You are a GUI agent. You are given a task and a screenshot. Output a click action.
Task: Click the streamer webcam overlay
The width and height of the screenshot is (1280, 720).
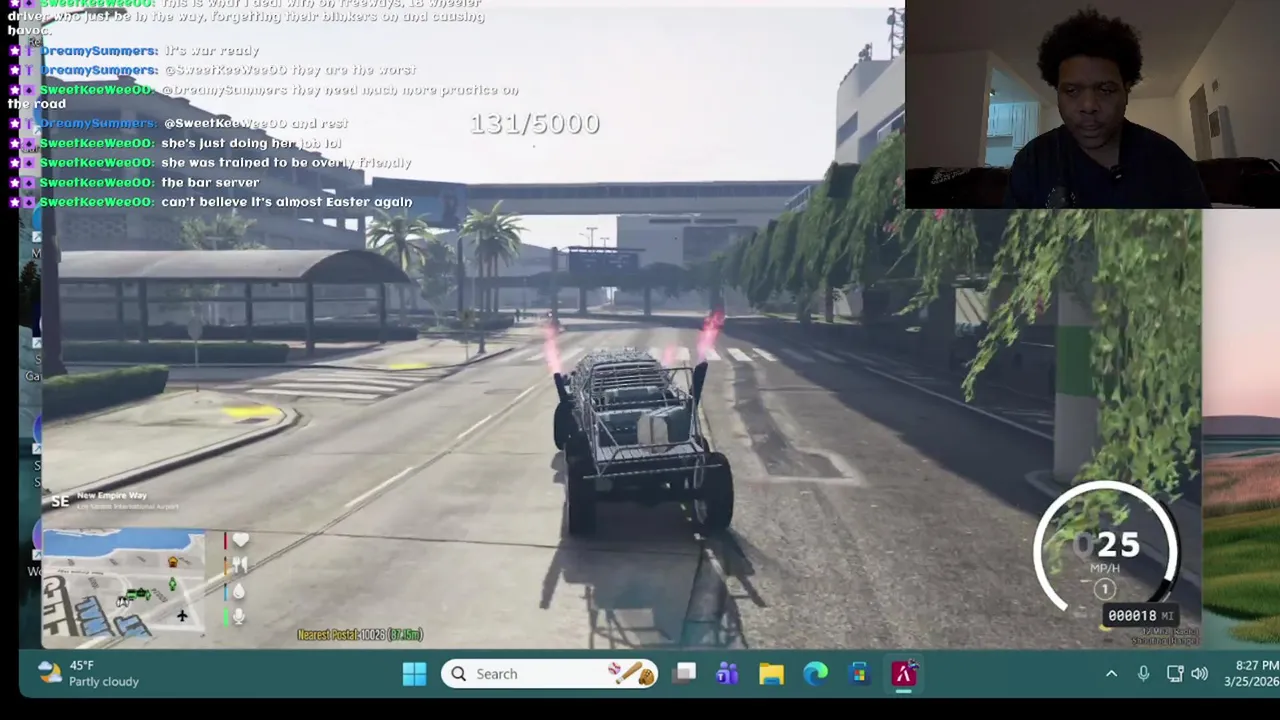pyautogui.click(x=1092, y=104)
